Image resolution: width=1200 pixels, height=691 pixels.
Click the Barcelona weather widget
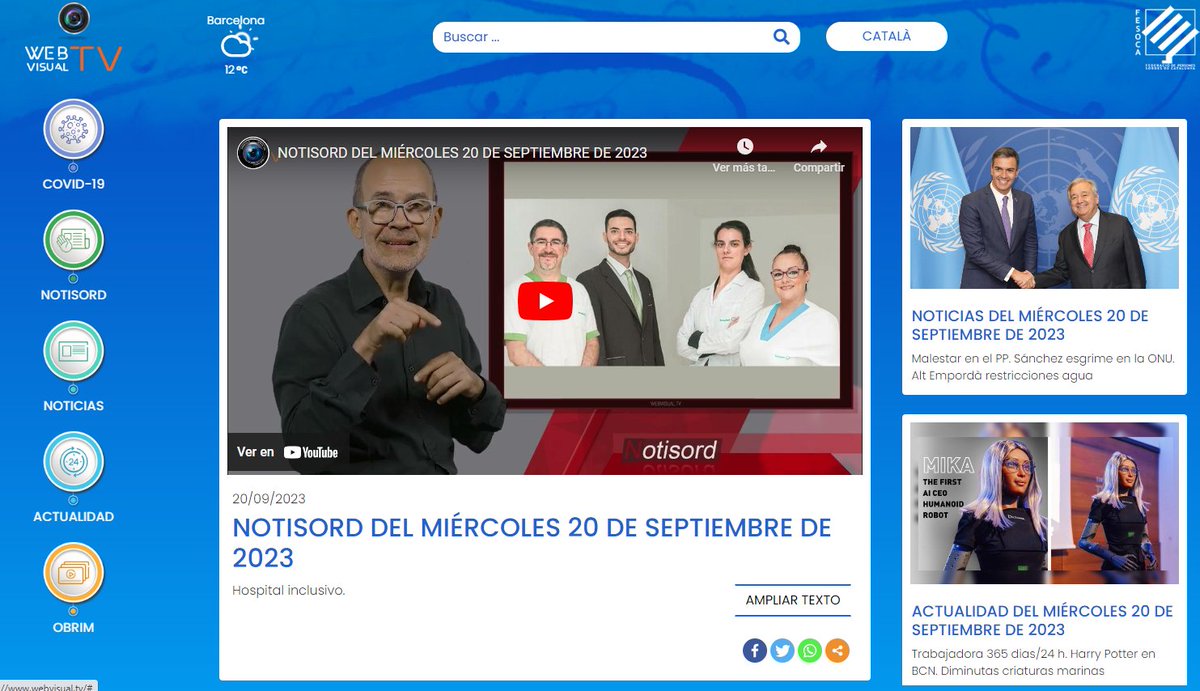coord(236,43)
